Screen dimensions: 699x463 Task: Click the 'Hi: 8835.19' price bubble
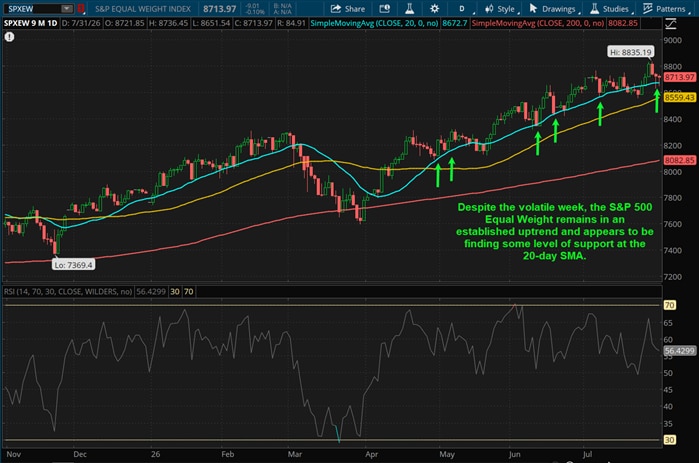click(x=631, y=52)
